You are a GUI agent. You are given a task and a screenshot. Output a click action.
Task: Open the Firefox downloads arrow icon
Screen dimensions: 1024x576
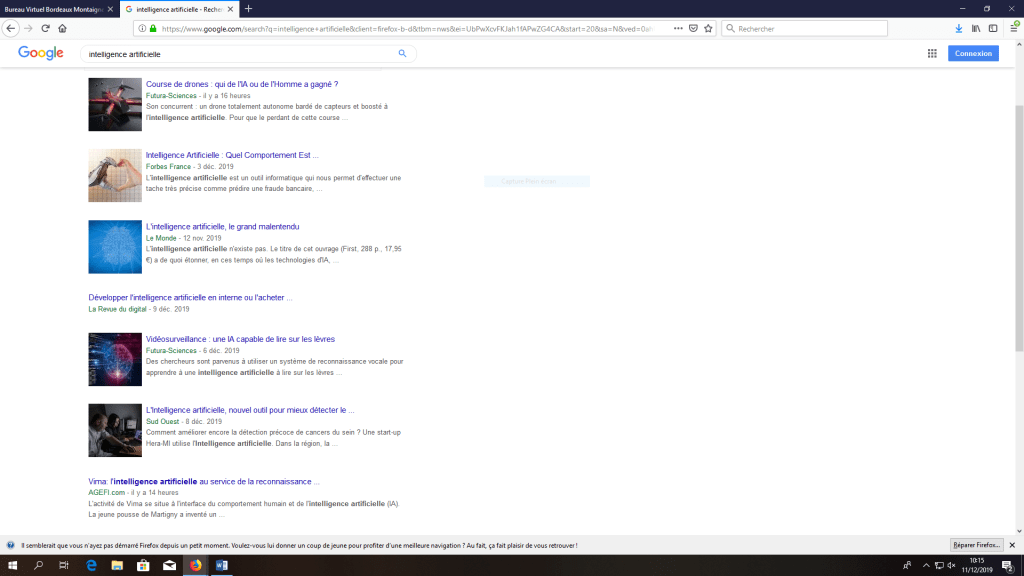(959, 28)
